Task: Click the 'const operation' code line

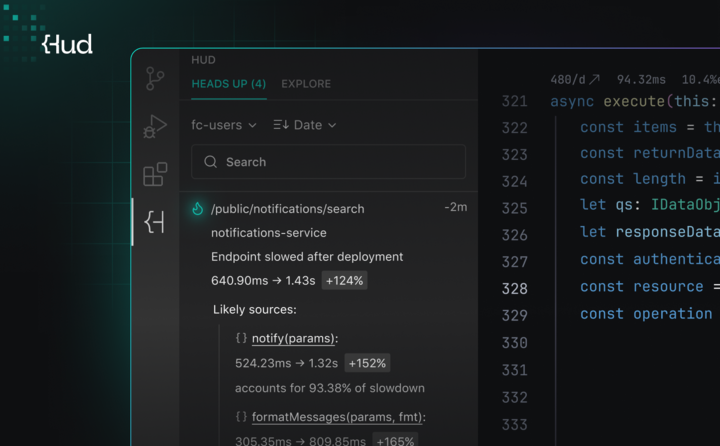Action: (x=646, y=314)
